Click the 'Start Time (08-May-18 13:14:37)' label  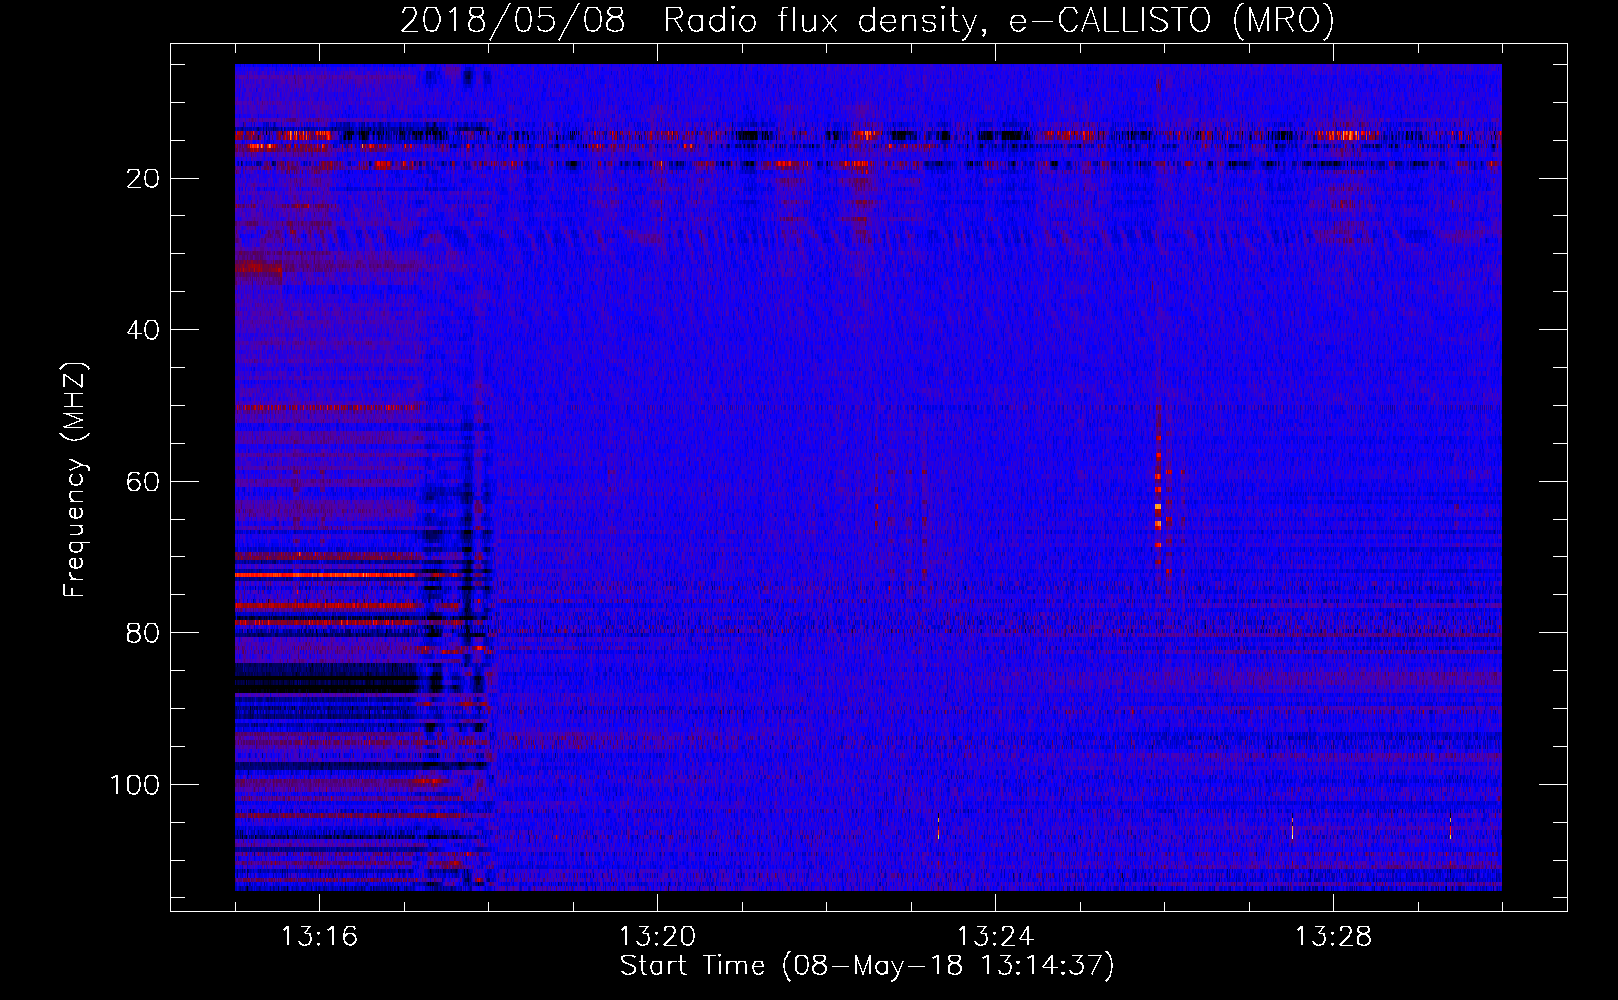[867, 966]
